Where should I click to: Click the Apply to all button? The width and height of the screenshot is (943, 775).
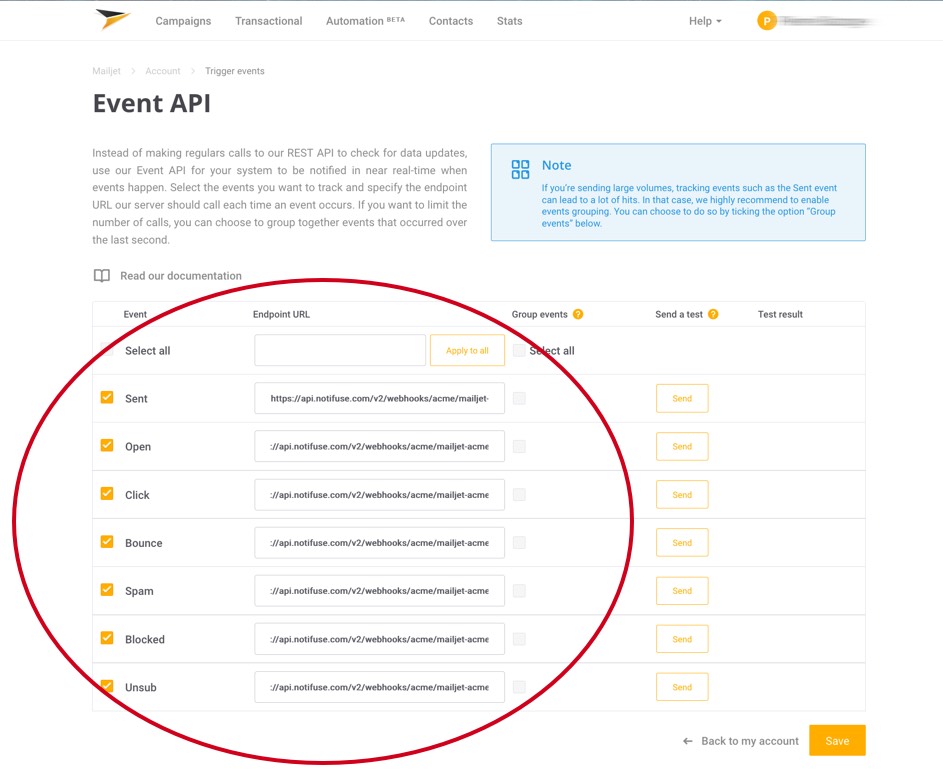[467, 351]
